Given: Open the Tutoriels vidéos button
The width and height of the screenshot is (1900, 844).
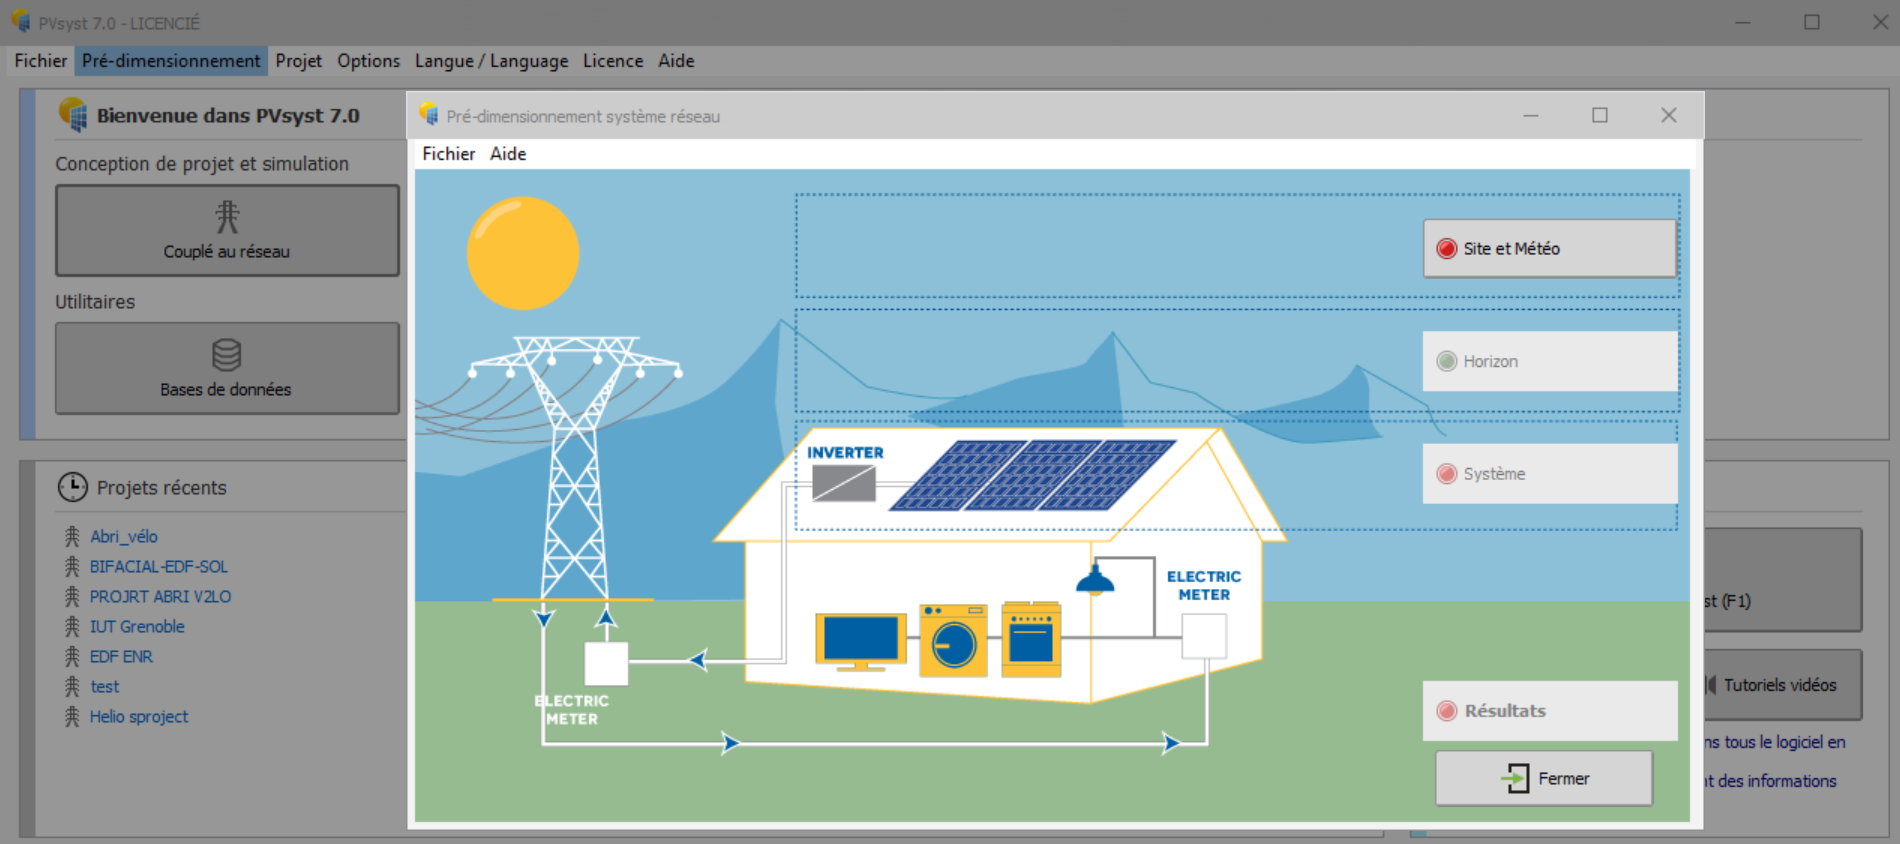Looking at the screenshot, I should click(x=1783, y=685).
